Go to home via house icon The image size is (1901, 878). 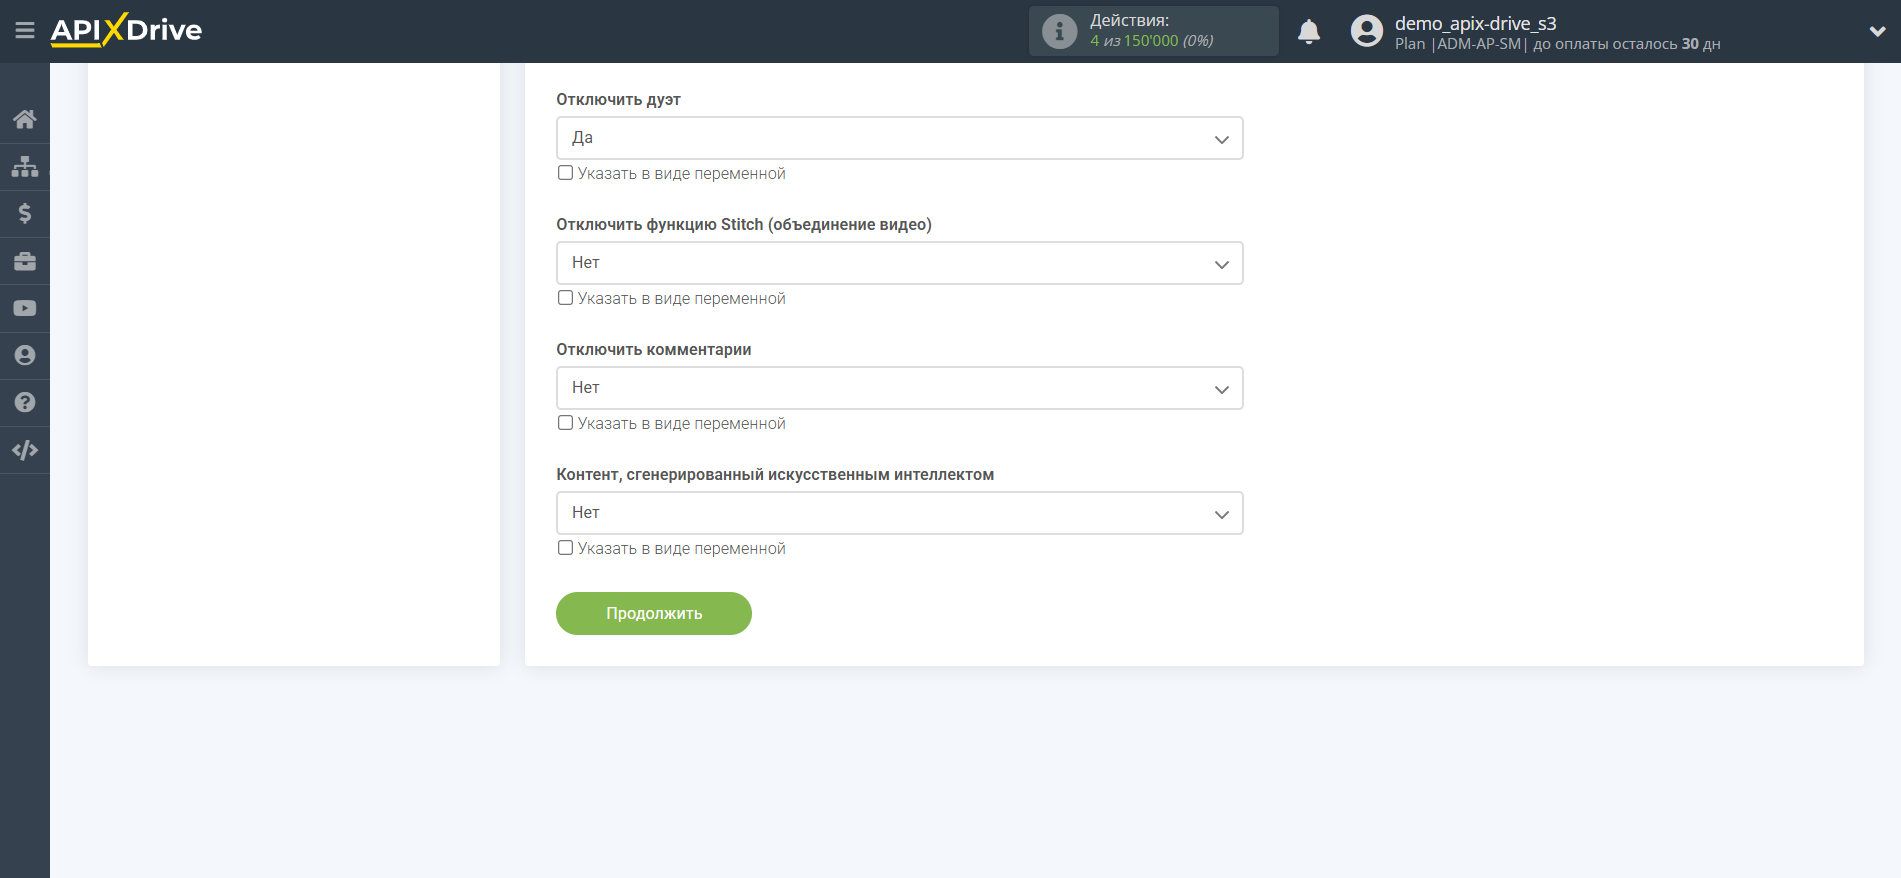coord(25,119)
